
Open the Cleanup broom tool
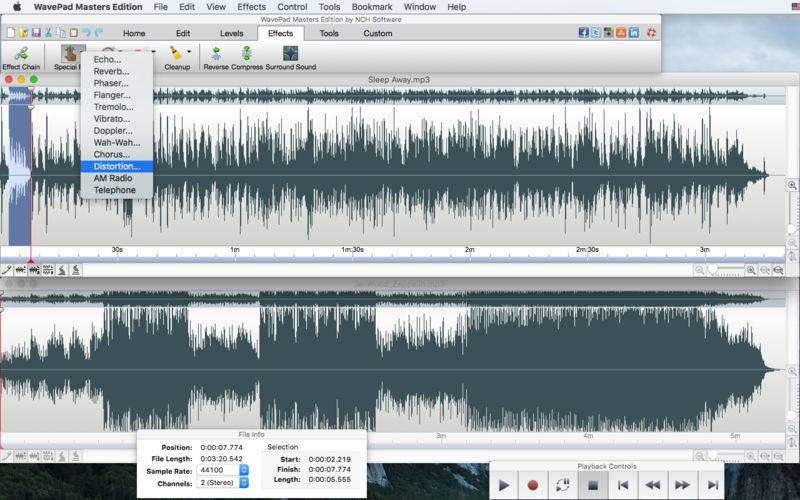click(x=176, y=58)
